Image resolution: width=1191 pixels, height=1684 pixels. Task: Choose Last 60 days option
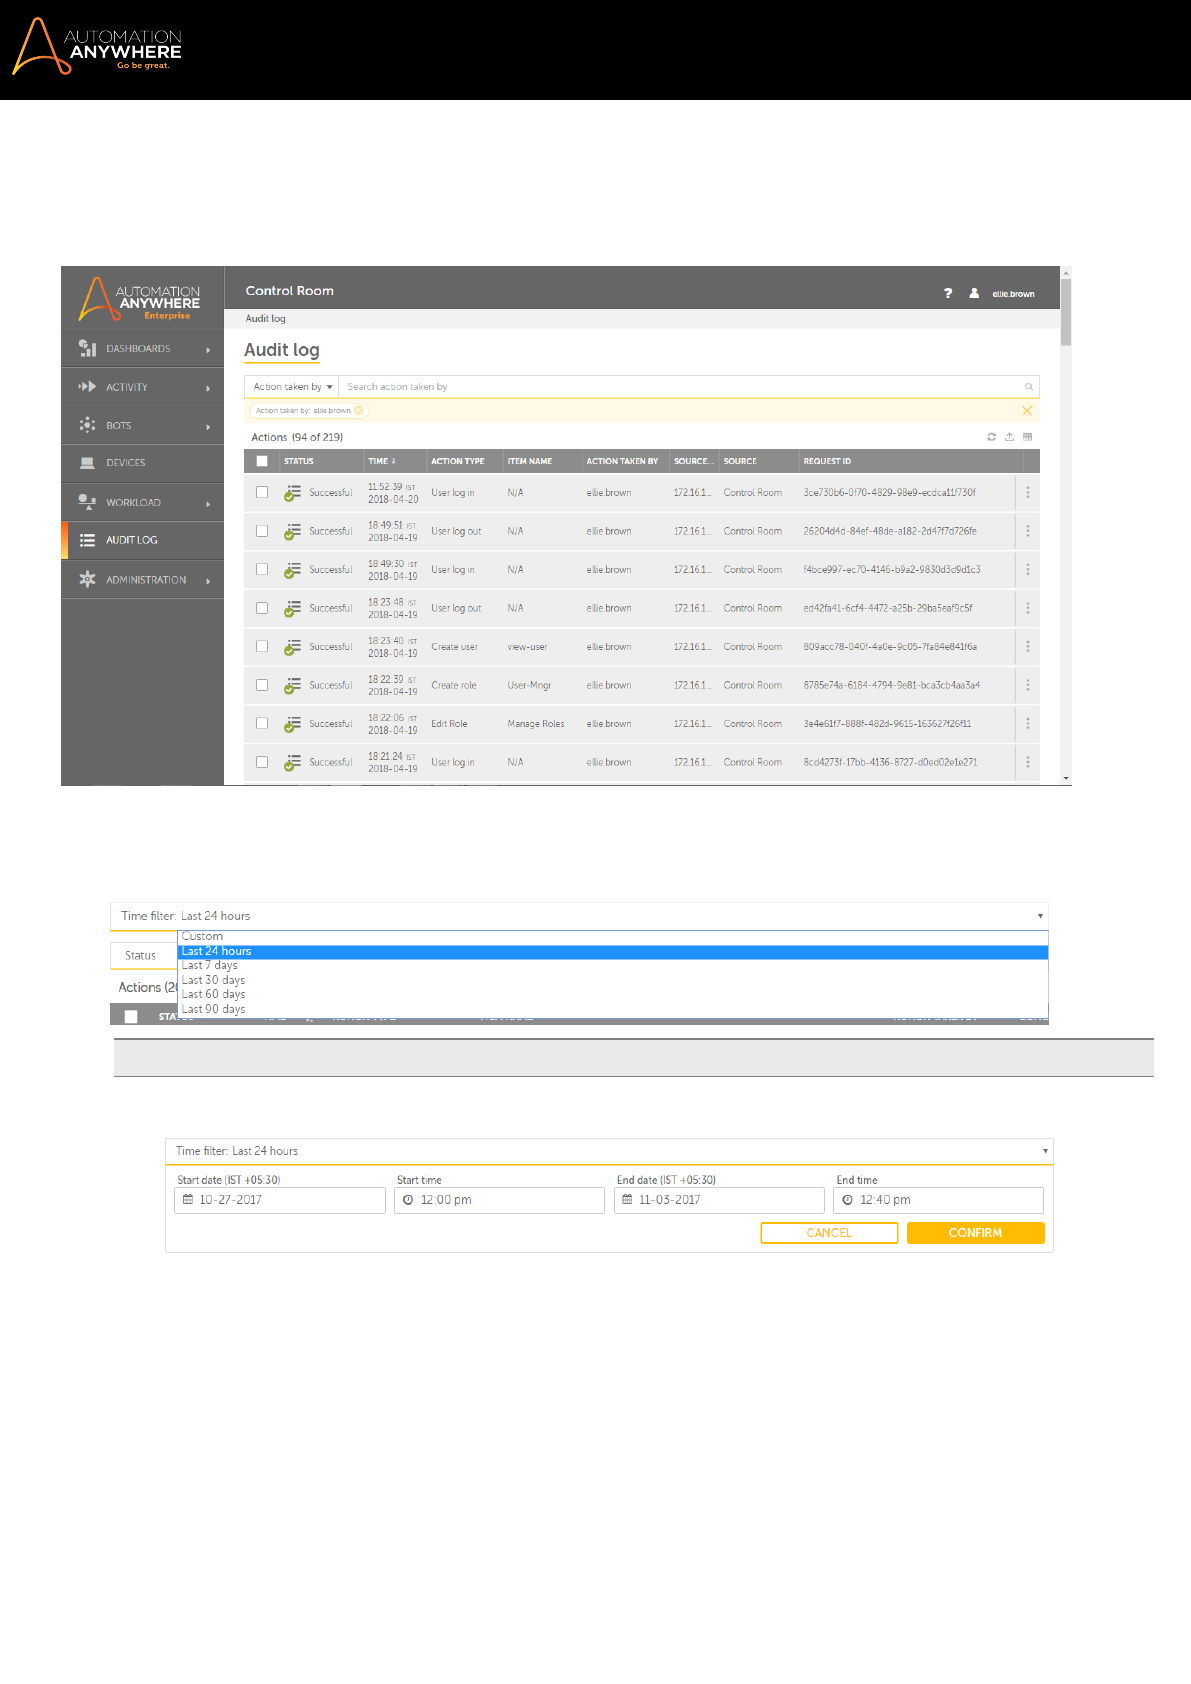coord(613,994)
